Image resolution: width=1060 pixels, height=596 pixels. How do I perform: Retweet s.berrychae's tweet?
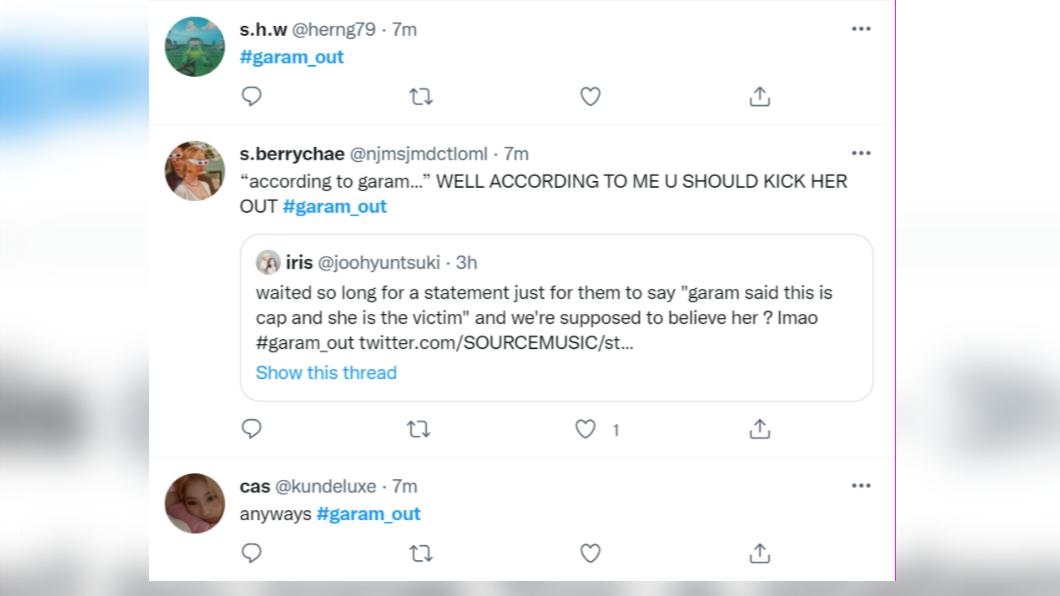(418, 429)
